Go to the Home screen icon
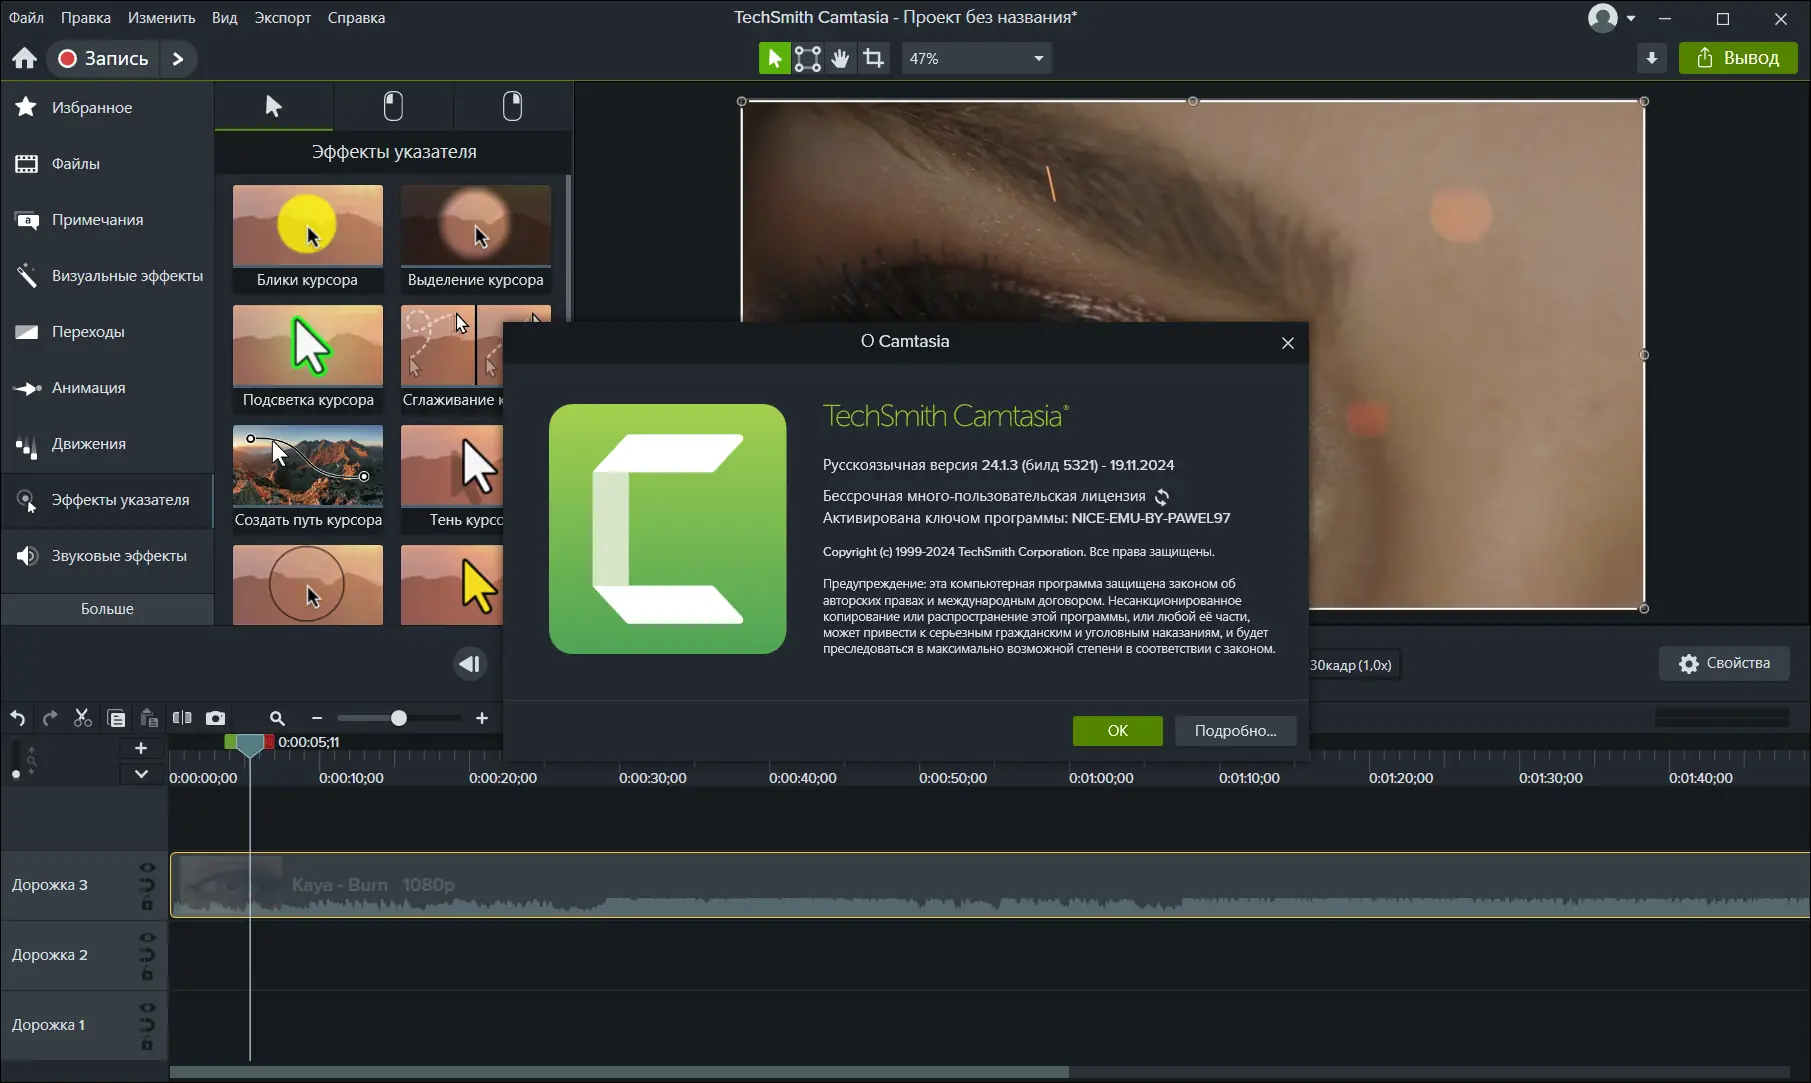Viewport: 1811px width, 1083px height. pyautogui.click(x=25, y=59)
